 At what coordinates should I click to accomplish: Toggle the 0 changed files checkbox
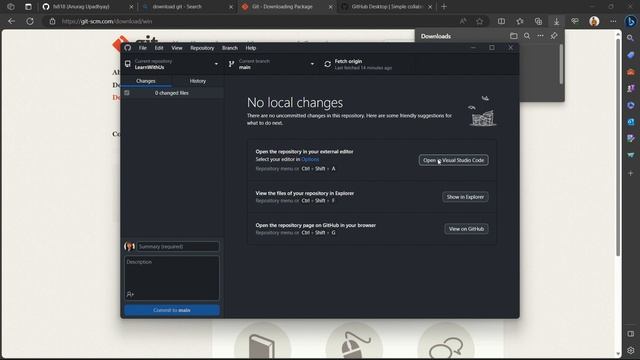pyautogui.click(x=127, y=93)
